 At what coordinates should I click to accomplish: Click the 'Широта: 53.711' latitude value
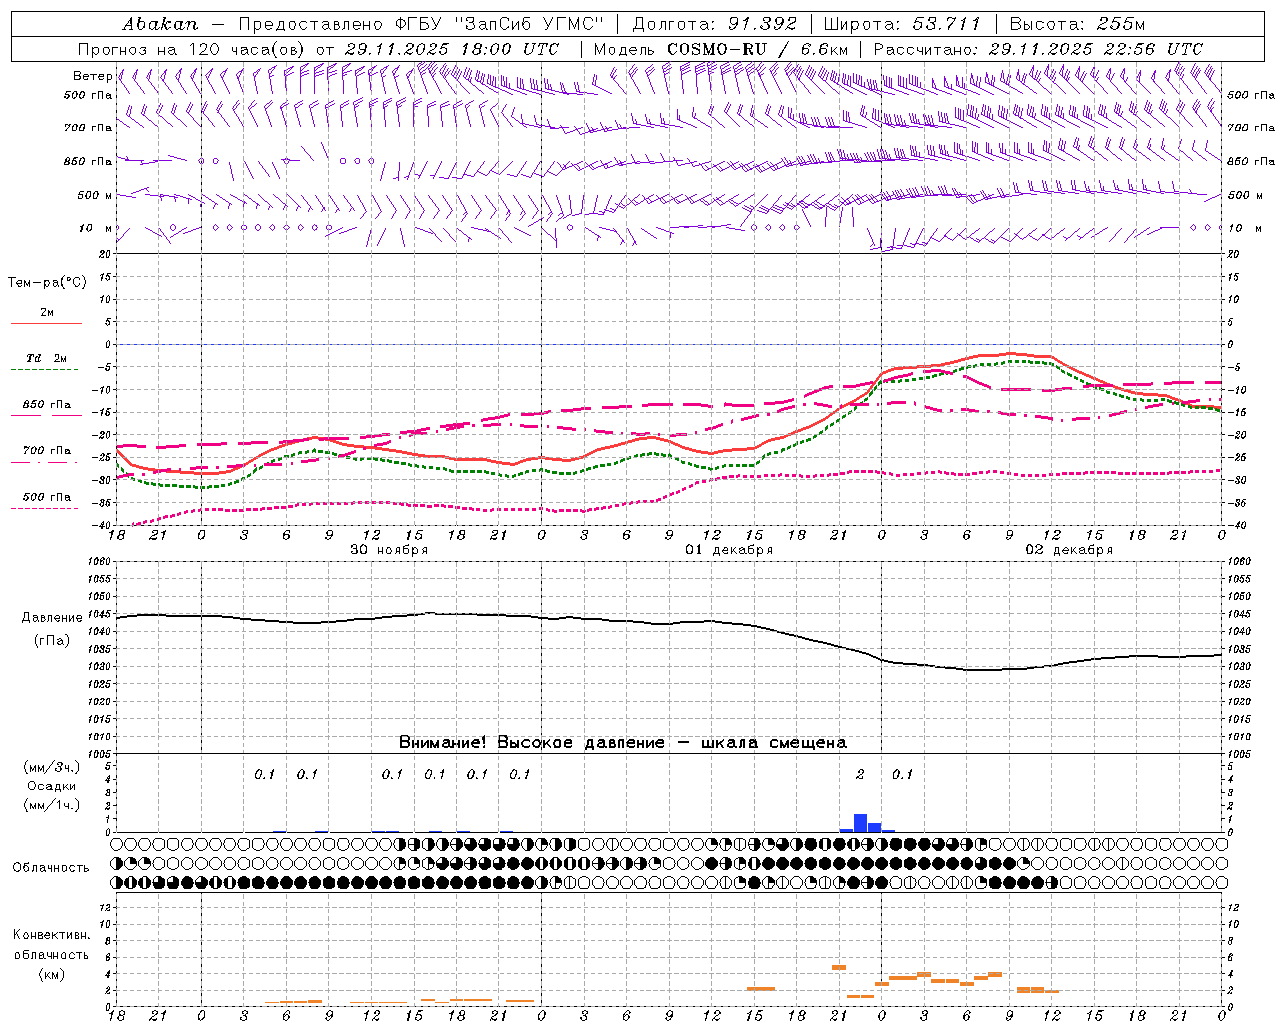tap(902, 23)
